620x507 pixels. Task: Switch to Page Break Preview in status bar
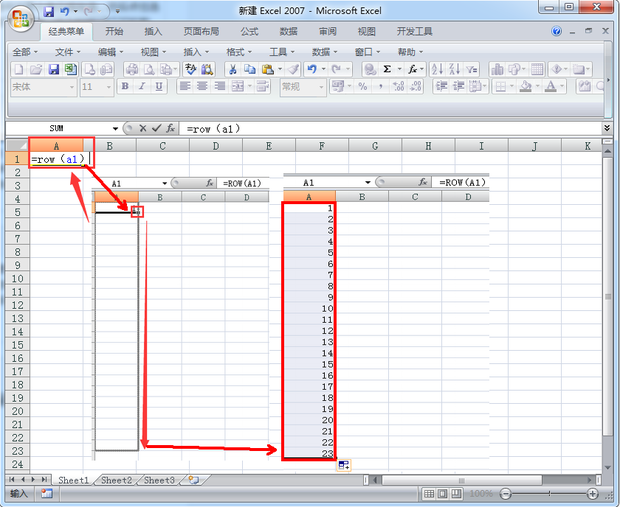click(x=456, y=493)
